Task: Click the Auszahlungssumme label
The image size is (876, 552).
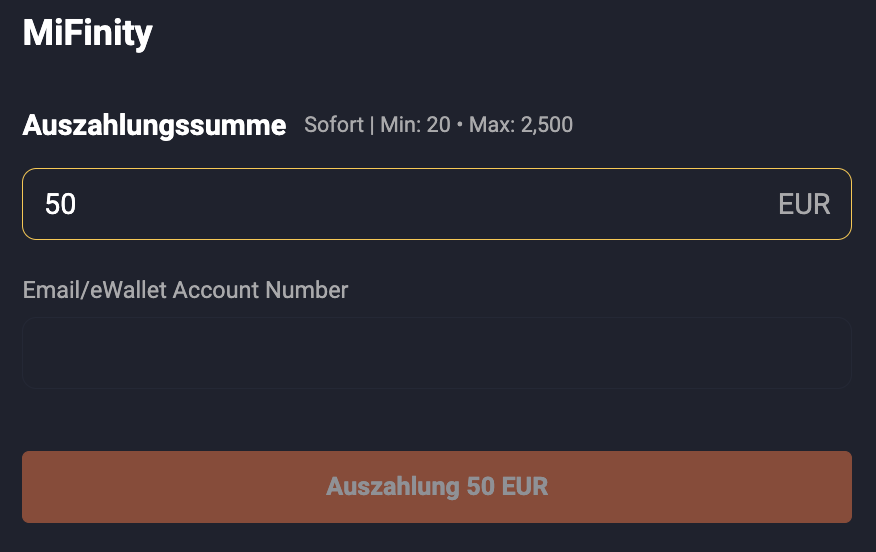Action: [x=154, y=126]
